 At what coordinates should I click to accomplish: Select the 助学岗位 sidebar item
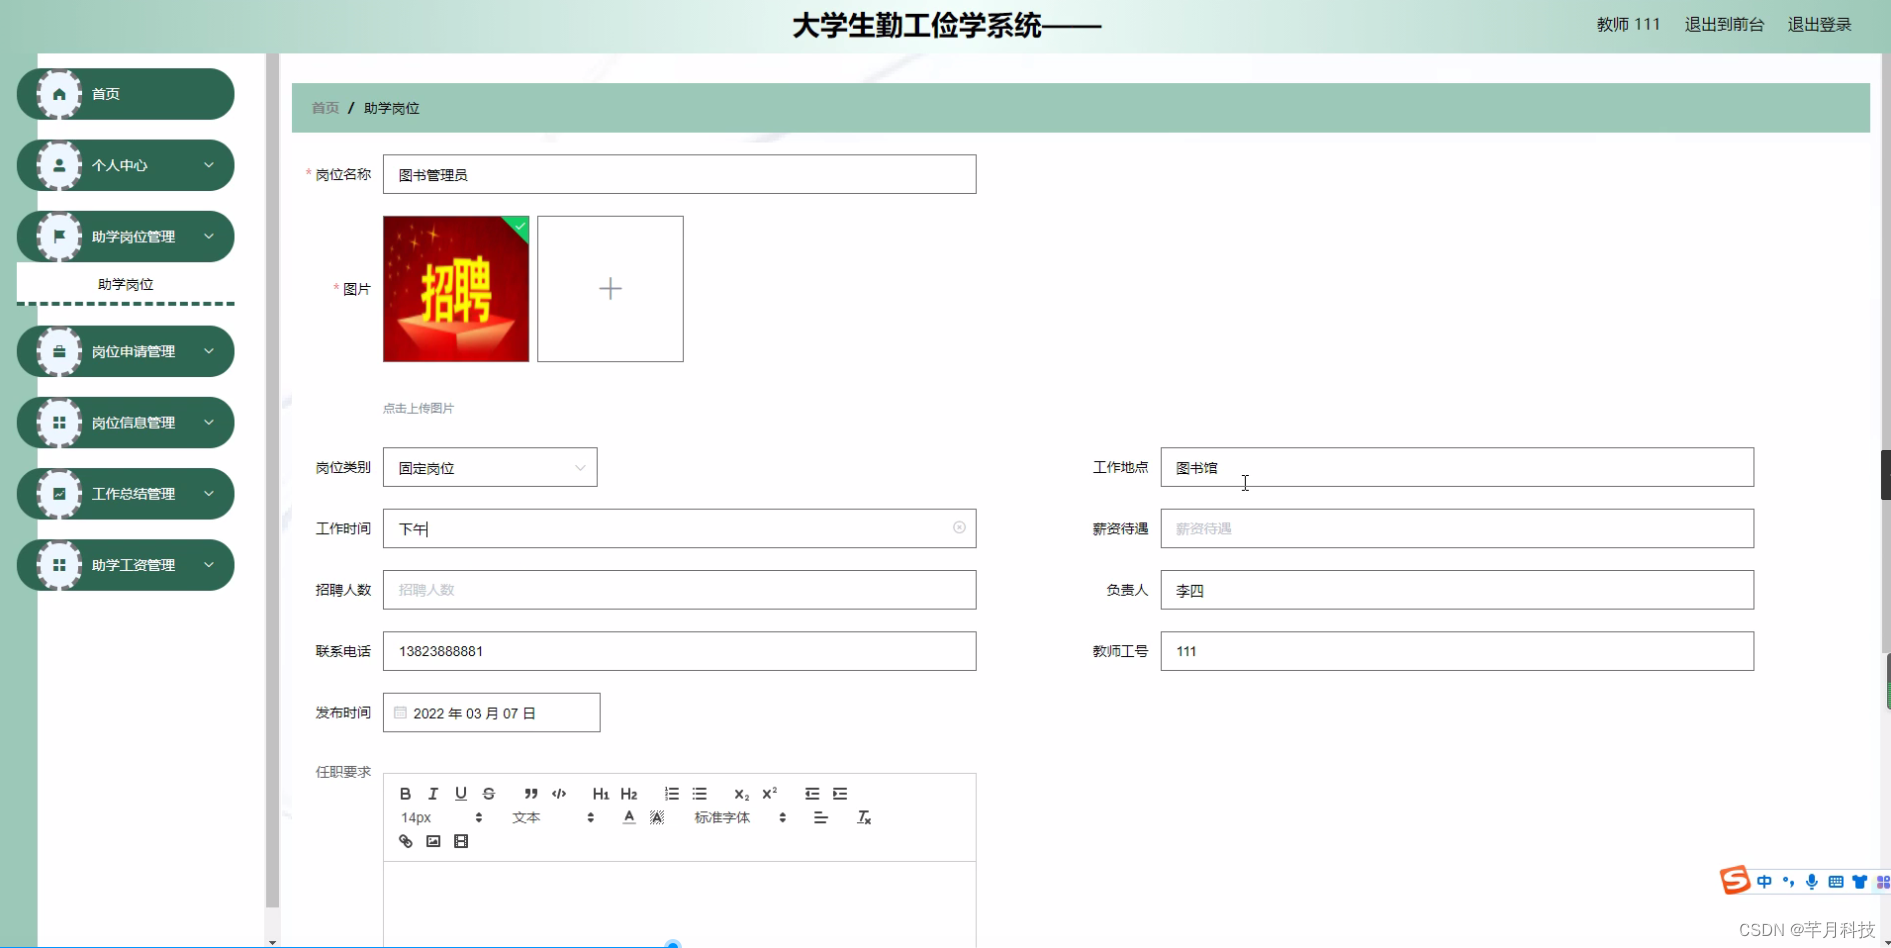[x=125, y=284]
